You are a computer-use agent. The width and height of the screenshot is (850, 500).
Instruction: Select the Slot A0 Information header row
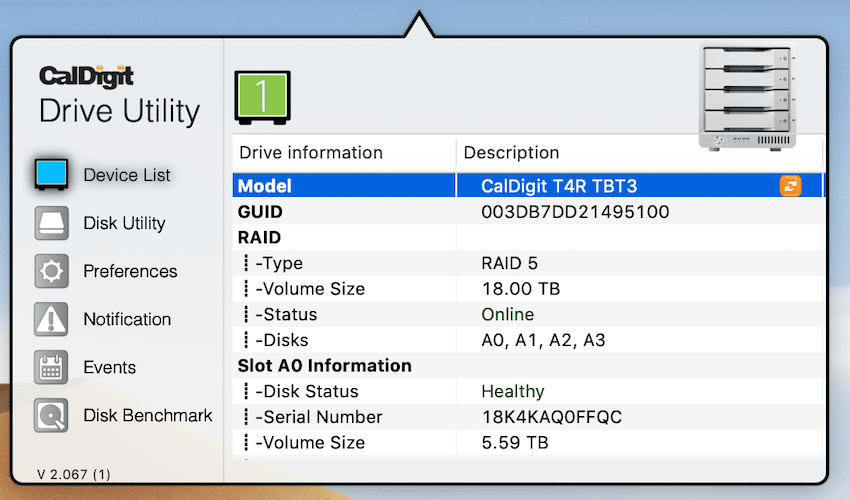529,366
